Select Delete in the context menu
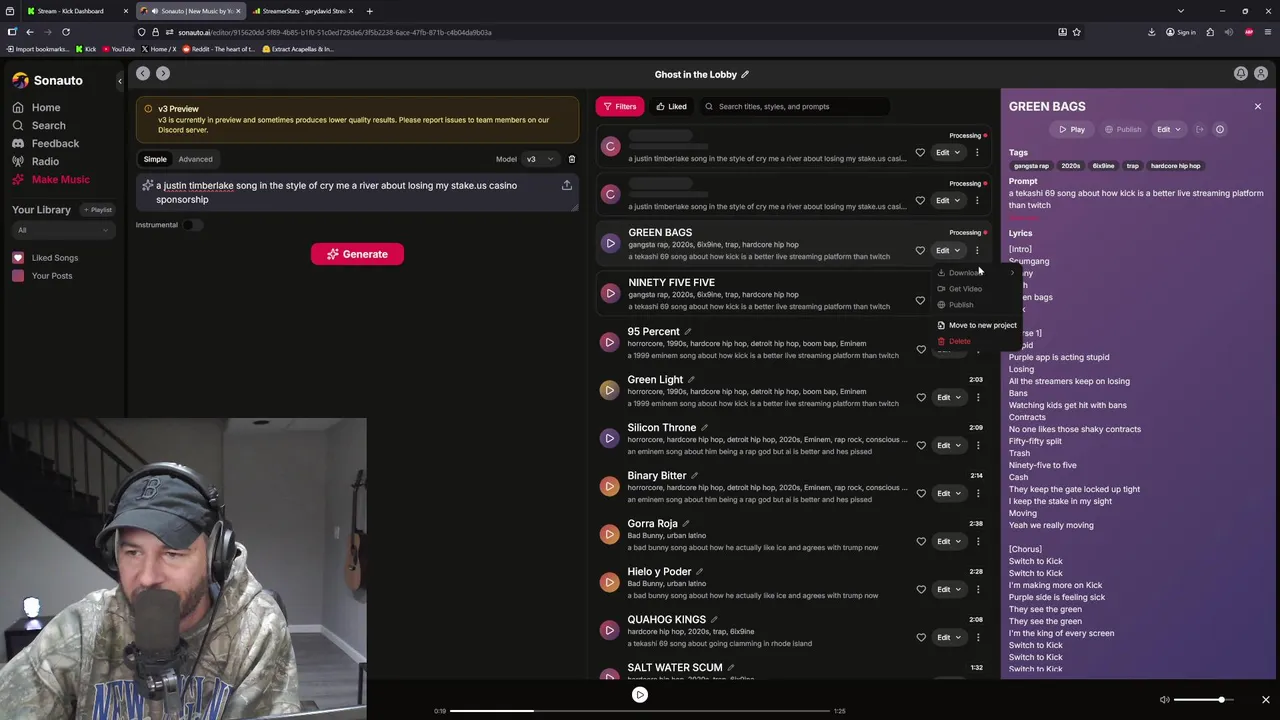This screenshot has height=720, width=1280. point(954,341)
